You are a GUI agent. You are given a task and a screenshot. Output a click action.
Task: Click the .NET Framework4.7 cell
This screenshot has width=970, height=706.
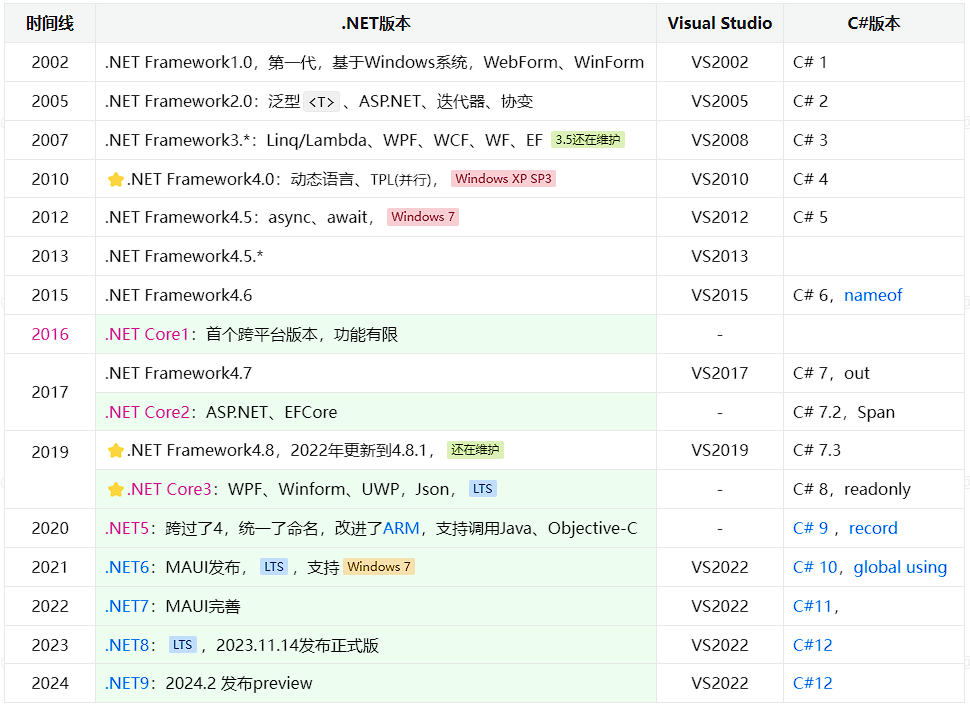(x=376, y=373)
